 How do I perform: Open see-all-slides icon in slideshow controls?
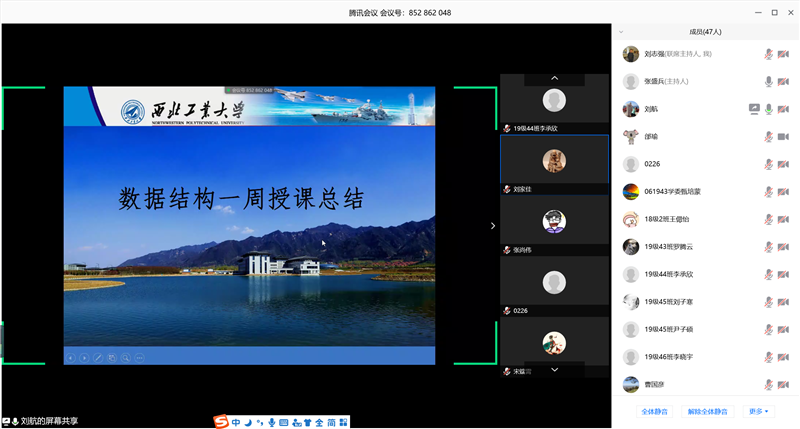coord(112,358)
